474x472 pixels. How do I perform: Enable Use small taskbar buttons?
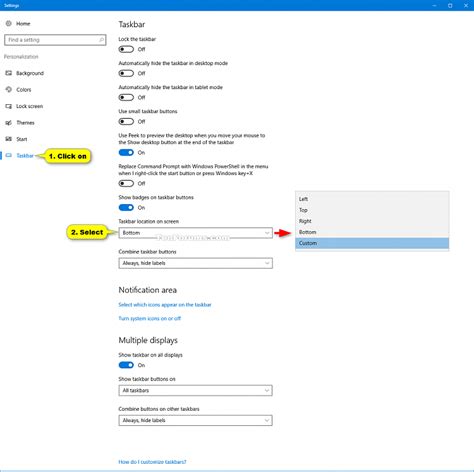[x=126, y=122]
